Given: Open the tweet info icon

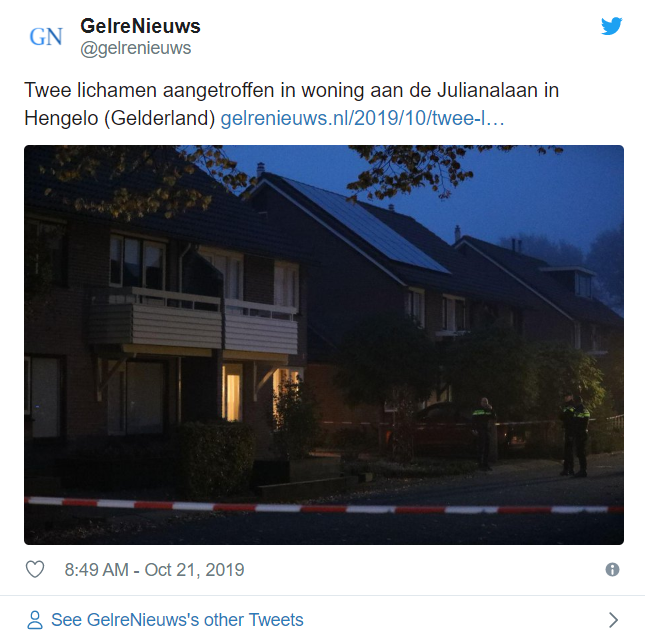Looking at the screenshot, I should coord(612,570).
